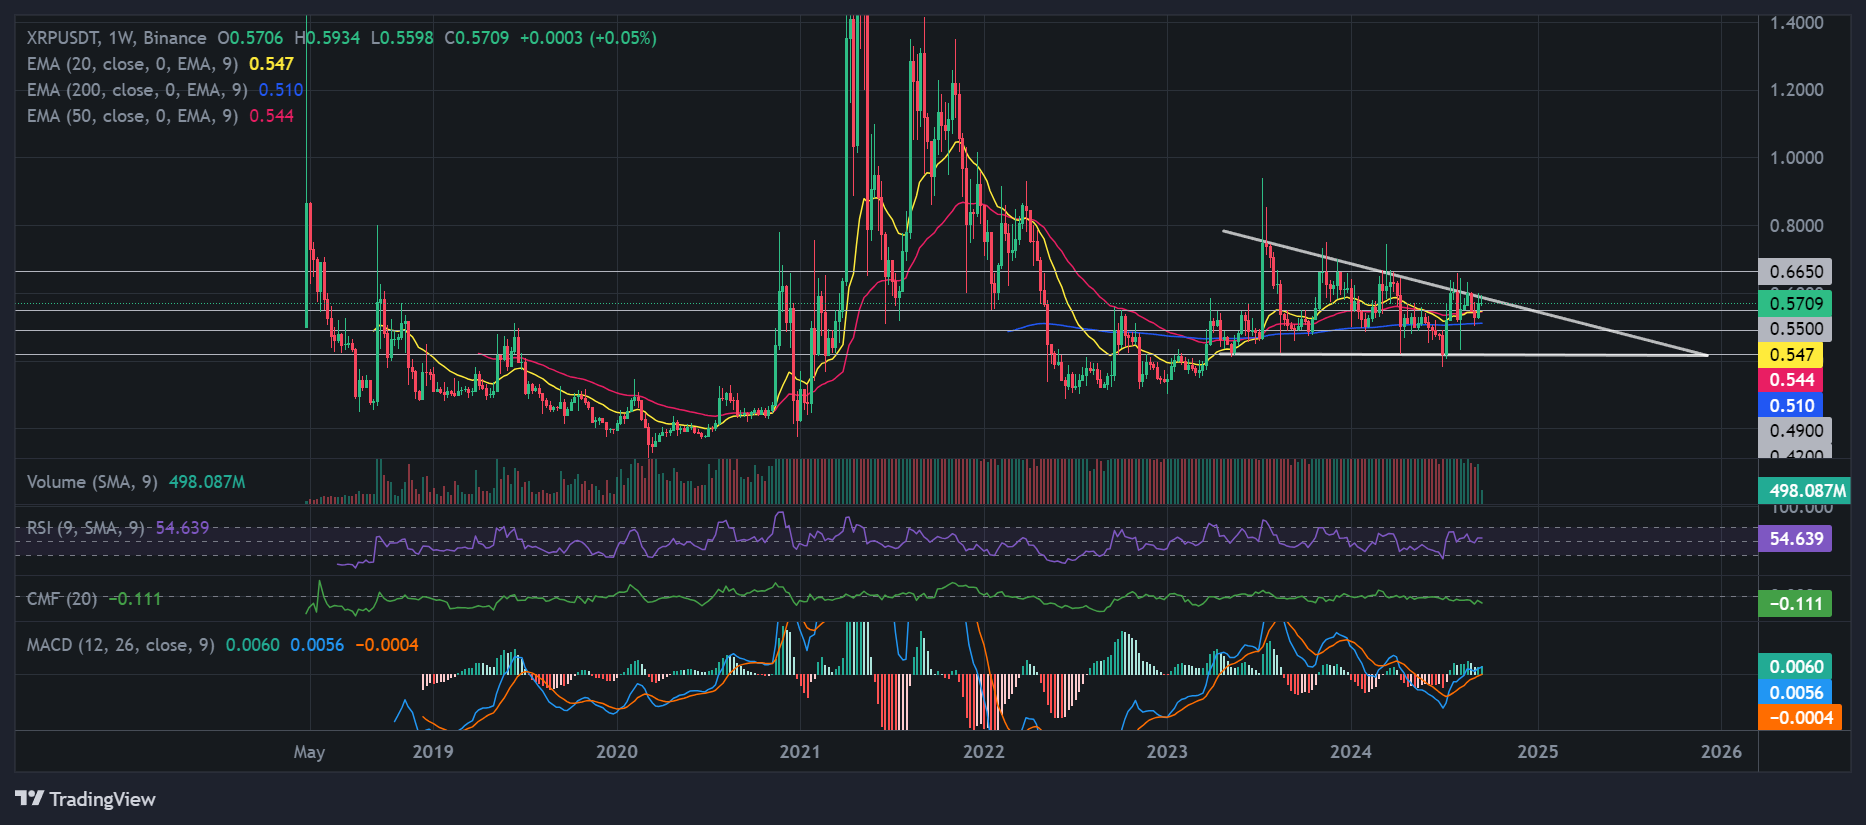
Task: Click the blue 0.0056 MACD line label
Action: coord(1797,692)
